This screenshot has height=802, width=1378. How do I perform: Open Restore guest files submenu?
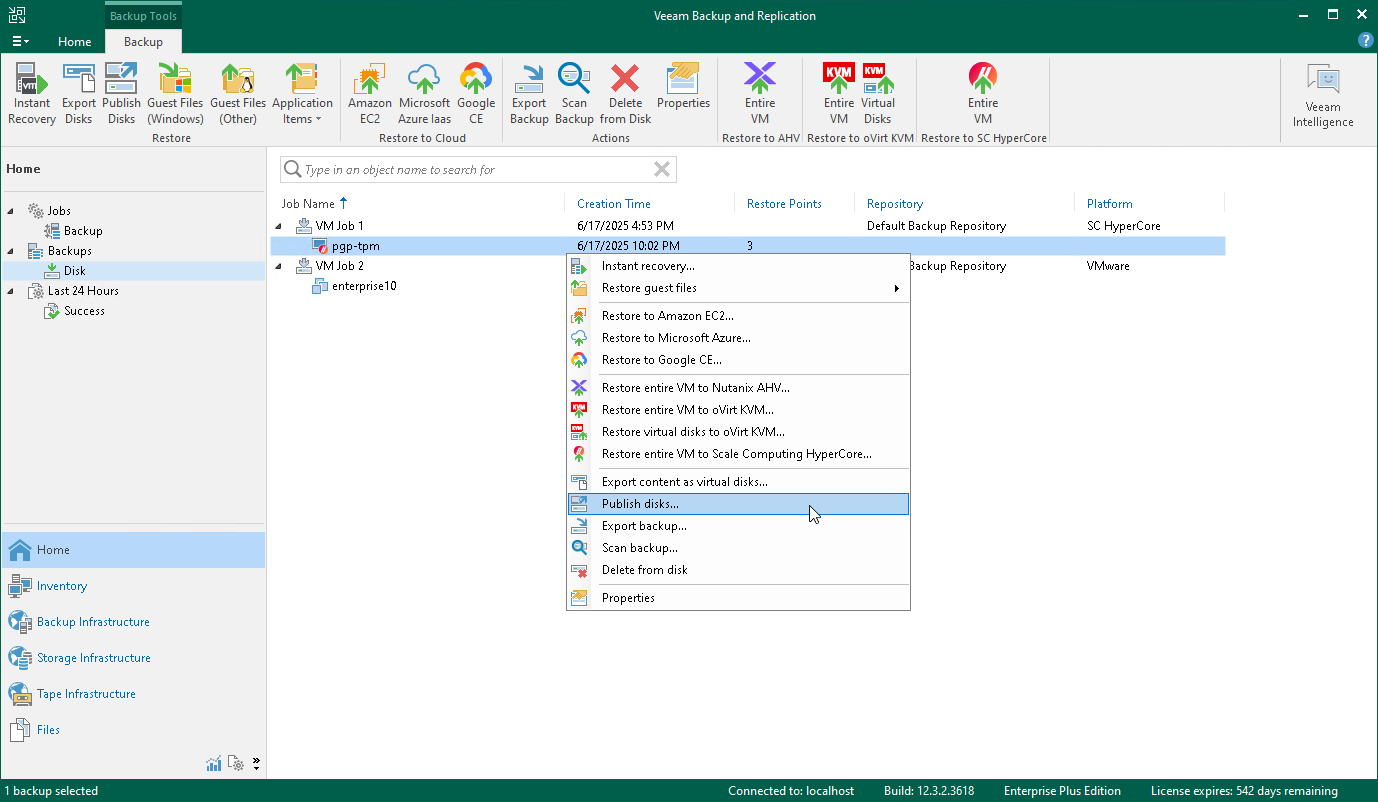coord(738,288)
